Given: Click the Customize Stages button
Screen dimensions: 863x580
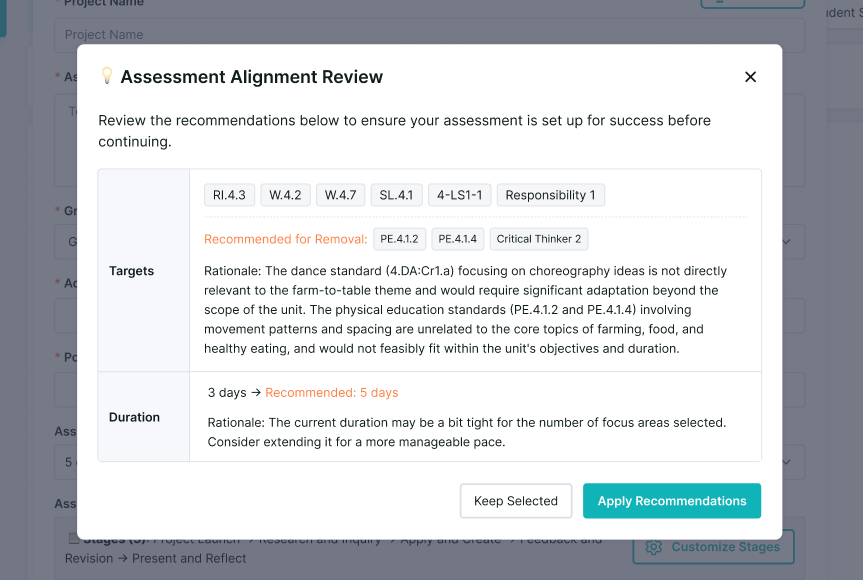Looking at the screenshot, I should 713,547.
